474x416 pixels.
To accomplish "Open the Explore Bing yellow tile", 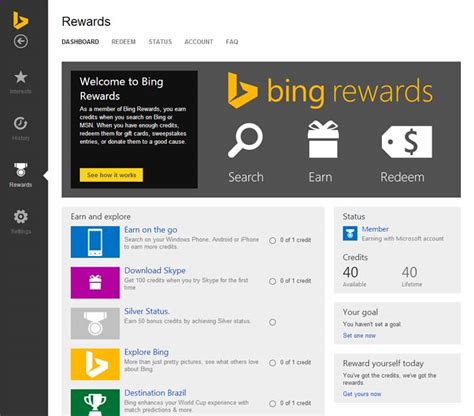I will (95, 364).
